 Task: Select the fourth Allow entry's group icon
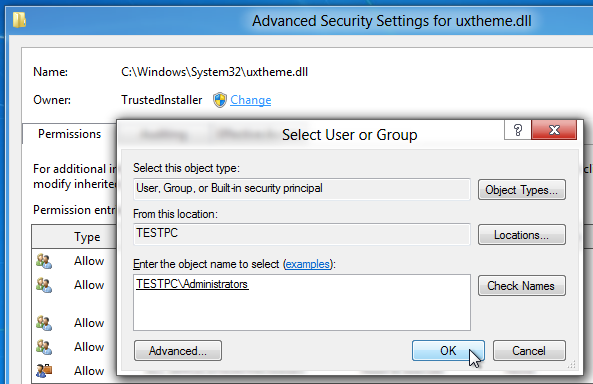pos(44,347)
